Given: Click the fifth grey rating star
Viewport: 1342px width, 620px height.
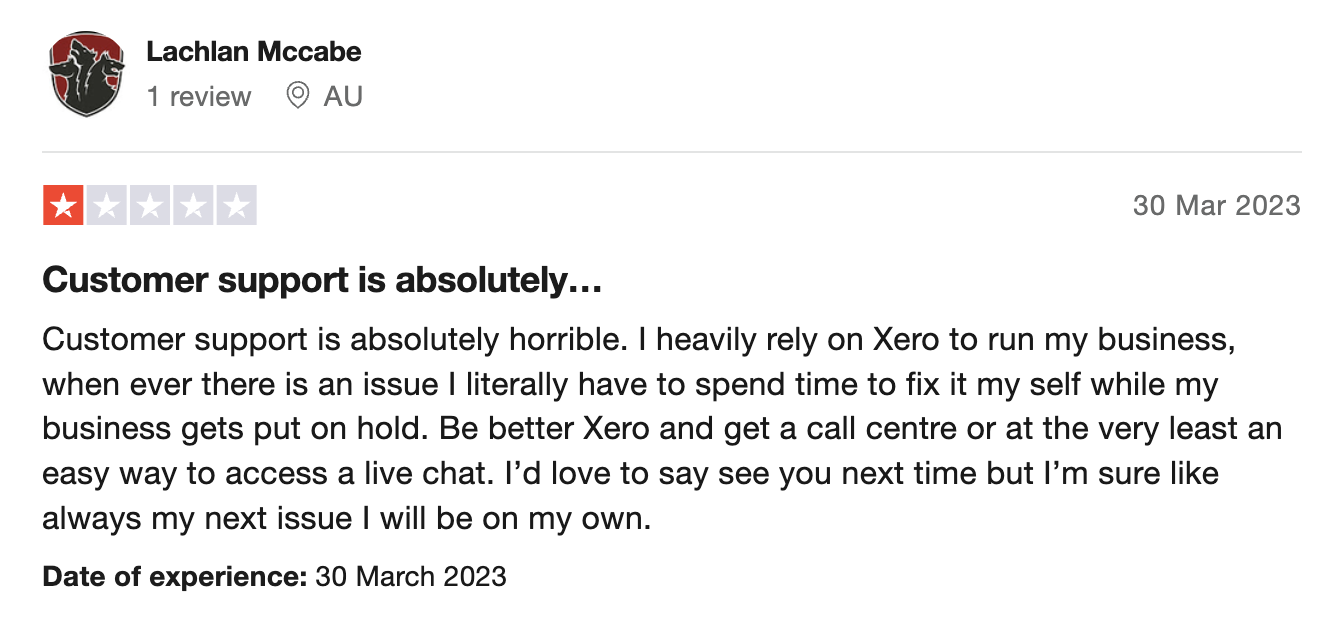Looking at the screenshot, I should click(x=236, y=206).
